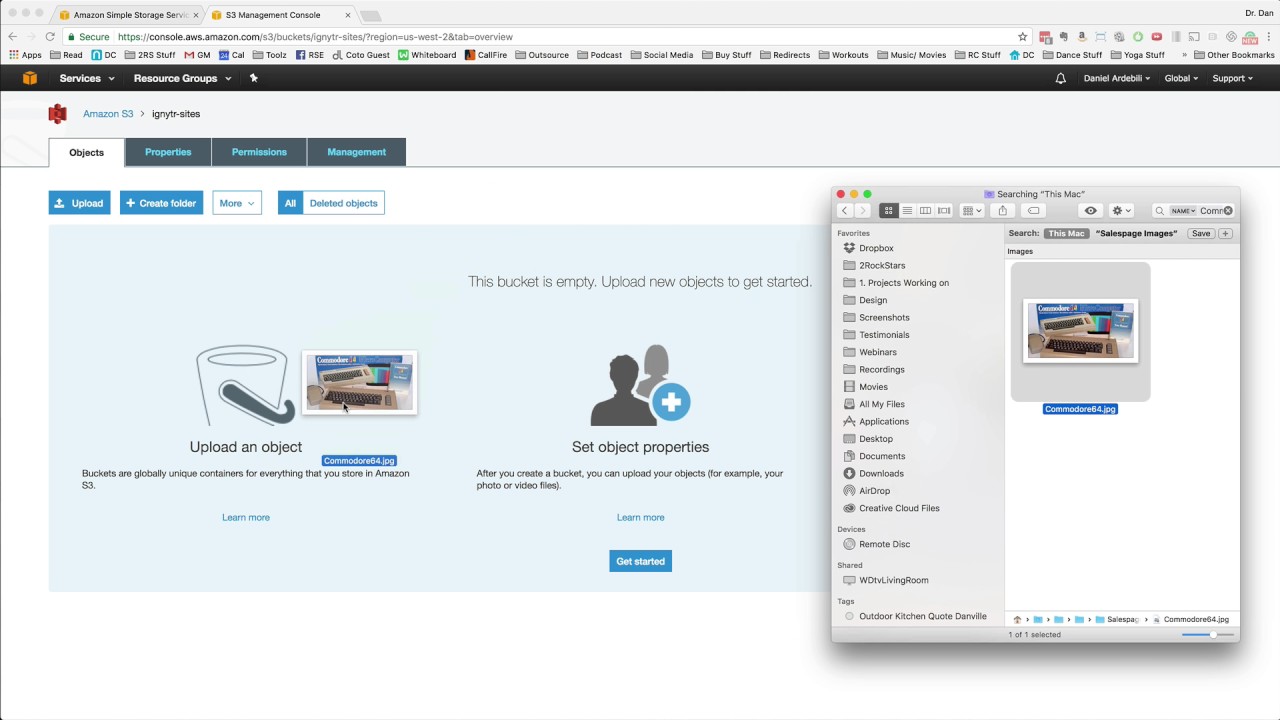Click the Create folder button
This screenshot has width=1280, height=720.
point(161,203)
